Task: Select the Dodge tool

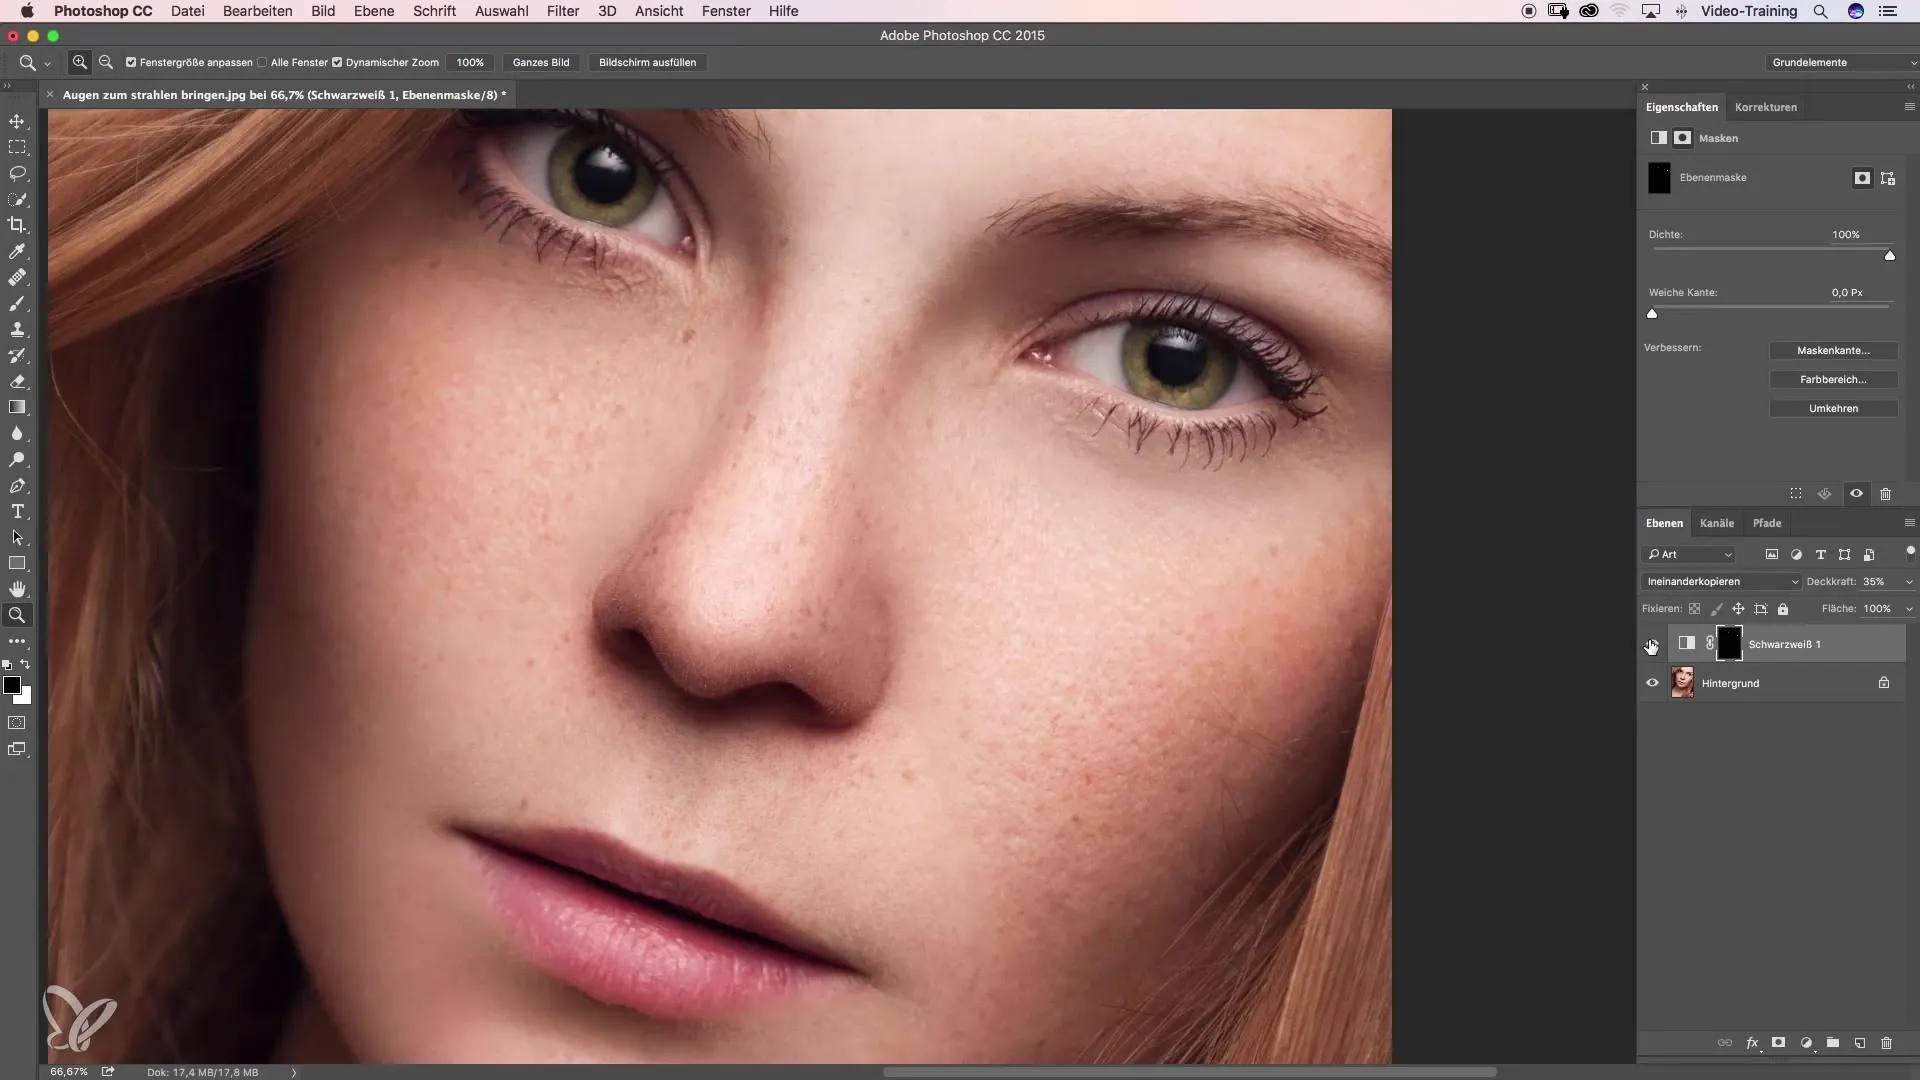Action: click(17, 459)
